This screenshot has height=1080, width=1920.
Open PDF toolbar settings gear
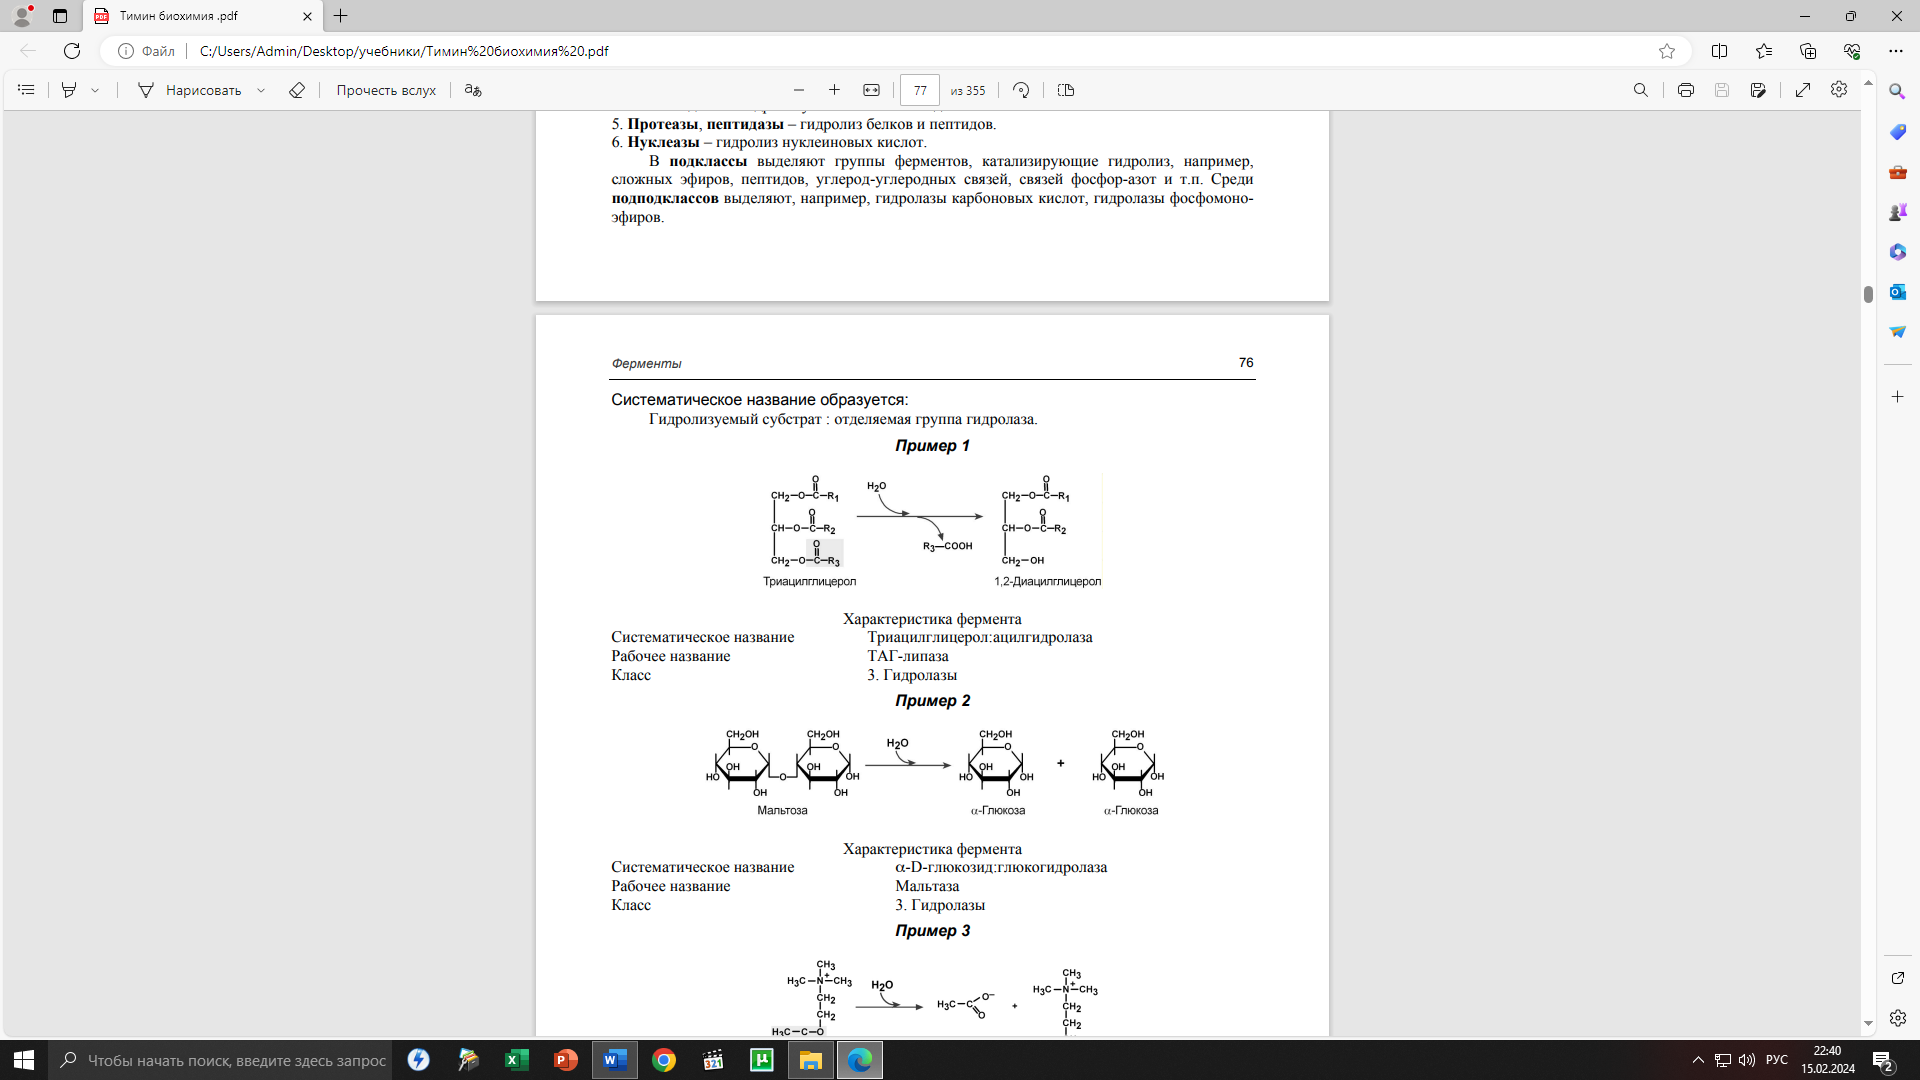point(1839,90)
